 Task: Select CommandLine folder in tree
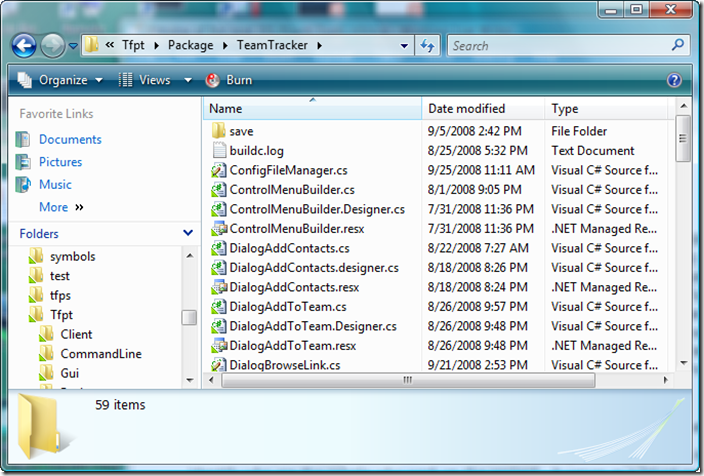(101, 354)
